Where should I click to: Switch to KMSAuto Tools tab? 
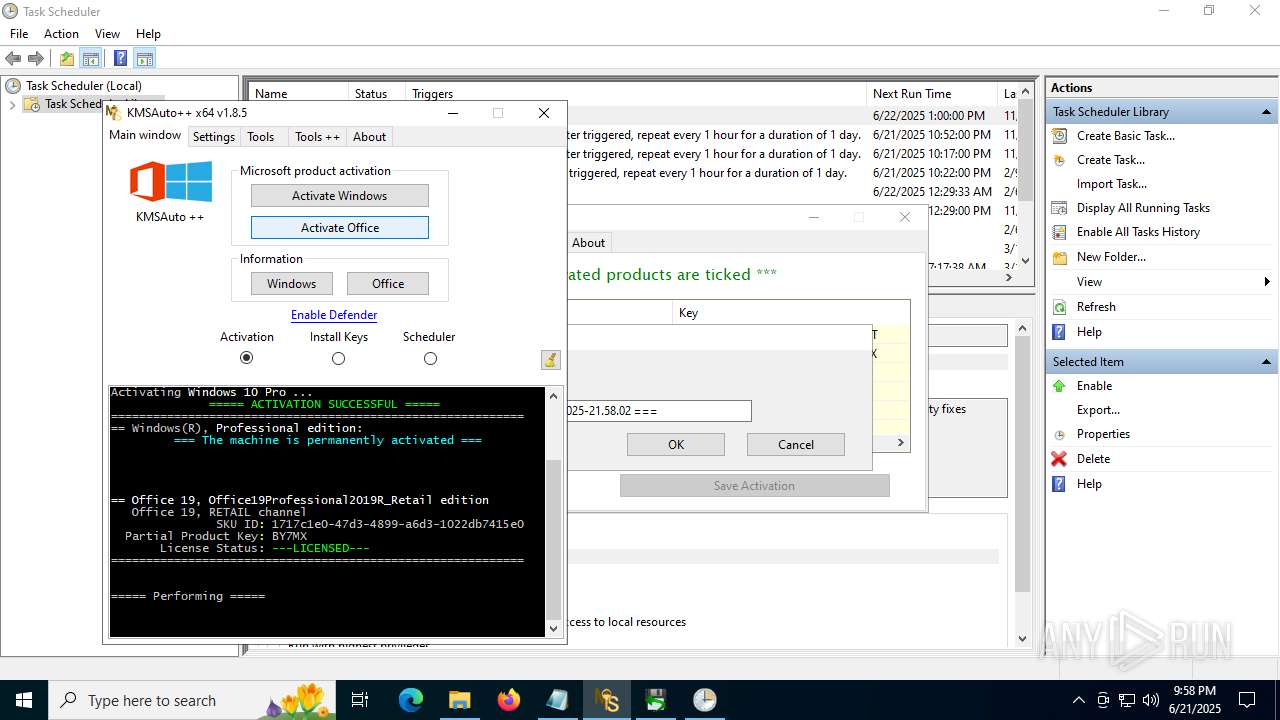[261, 137]
